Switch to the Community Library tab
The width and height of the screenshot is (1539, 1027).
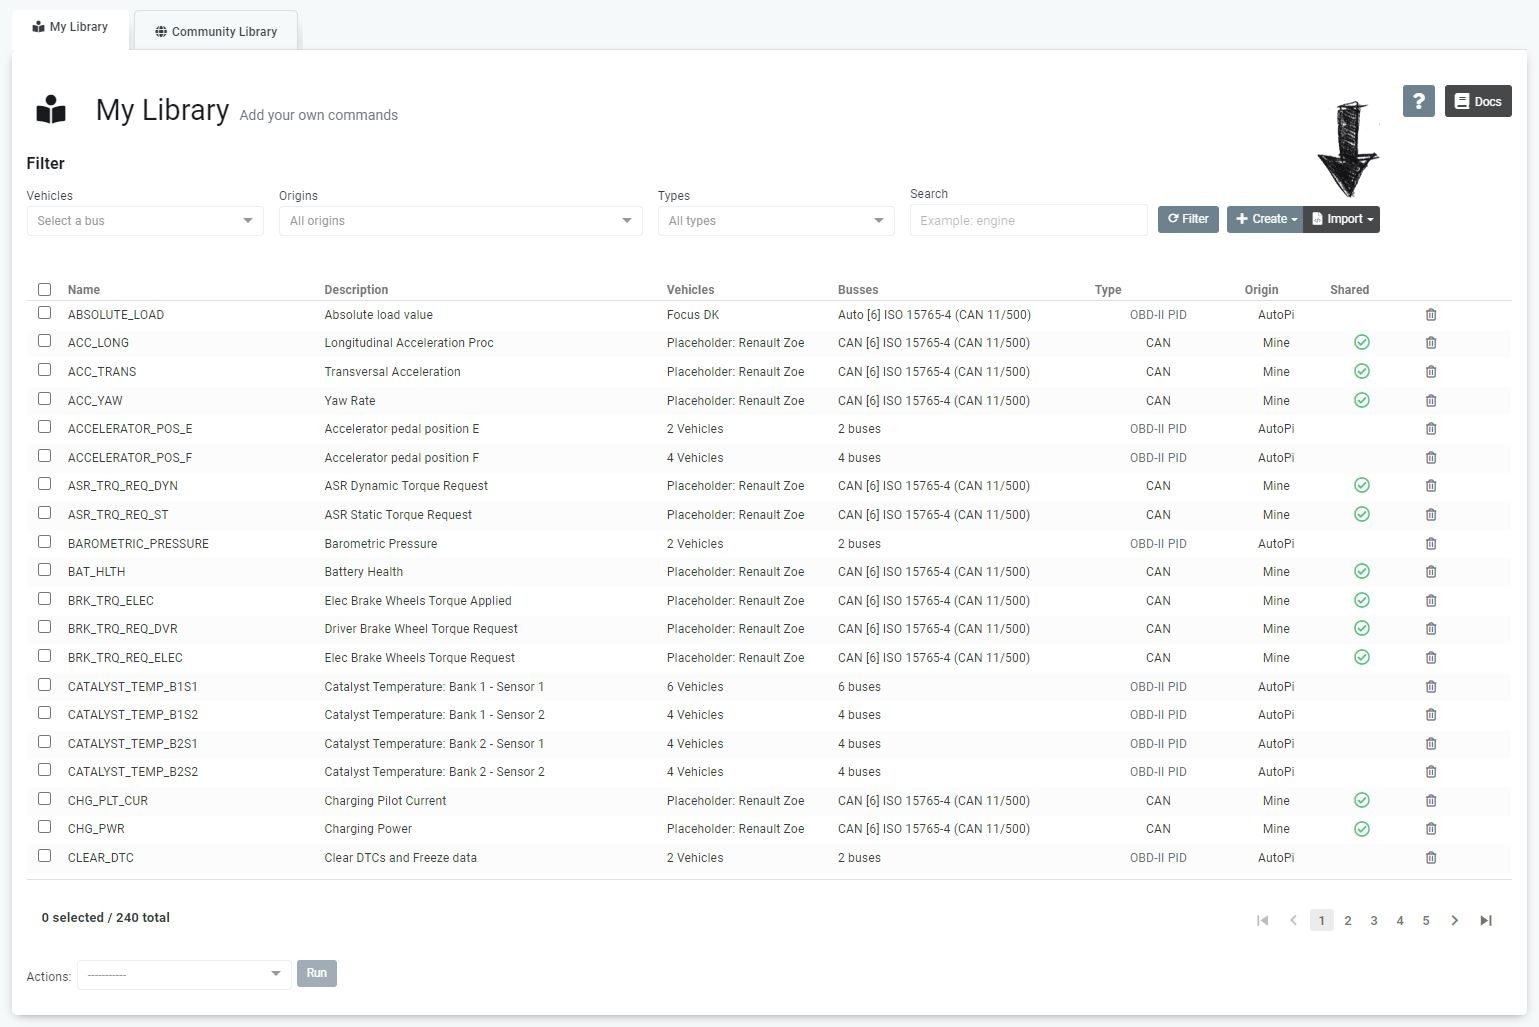(216, 31)
